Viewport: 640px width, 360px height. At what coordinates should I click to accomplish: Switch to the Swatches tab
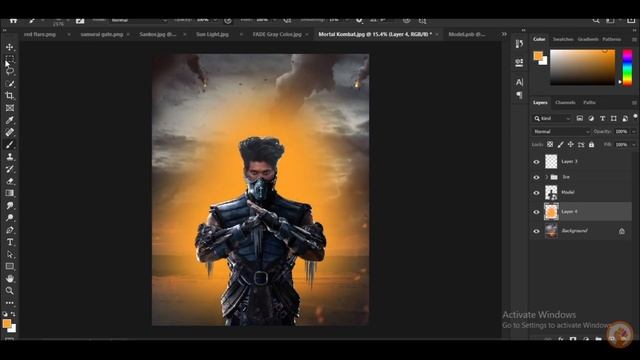point(563,39)
